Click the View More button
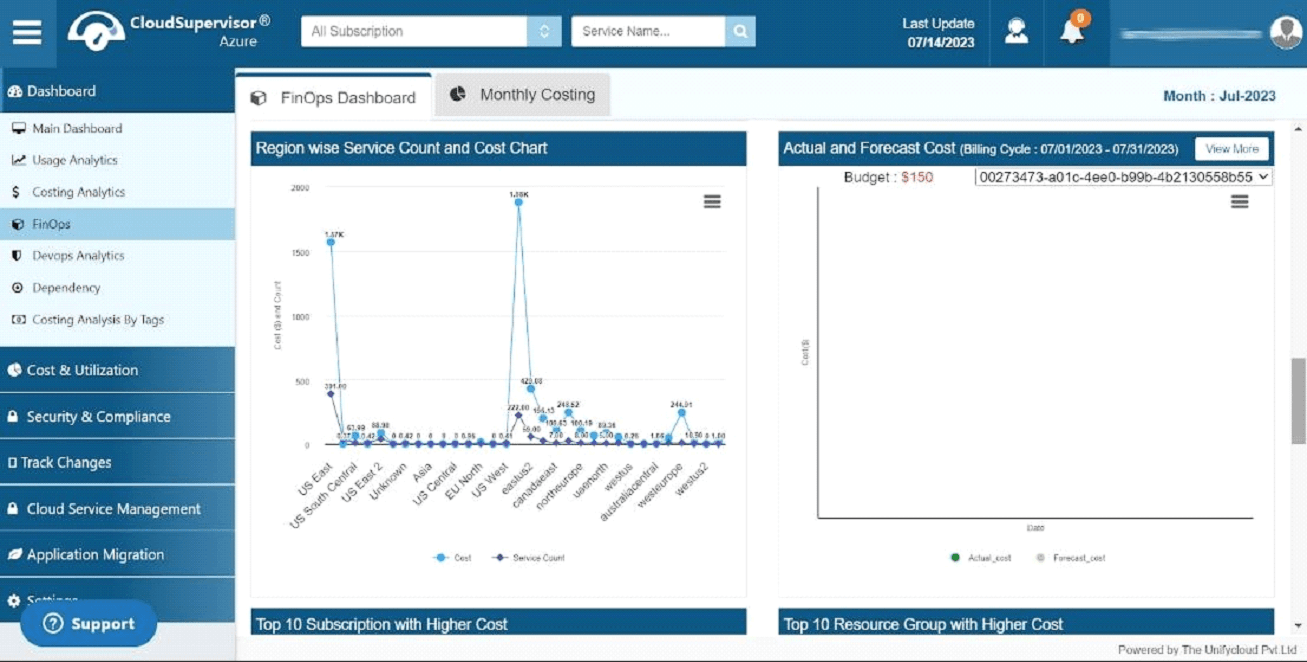 pyautogui.click(x=1232, y=149)
